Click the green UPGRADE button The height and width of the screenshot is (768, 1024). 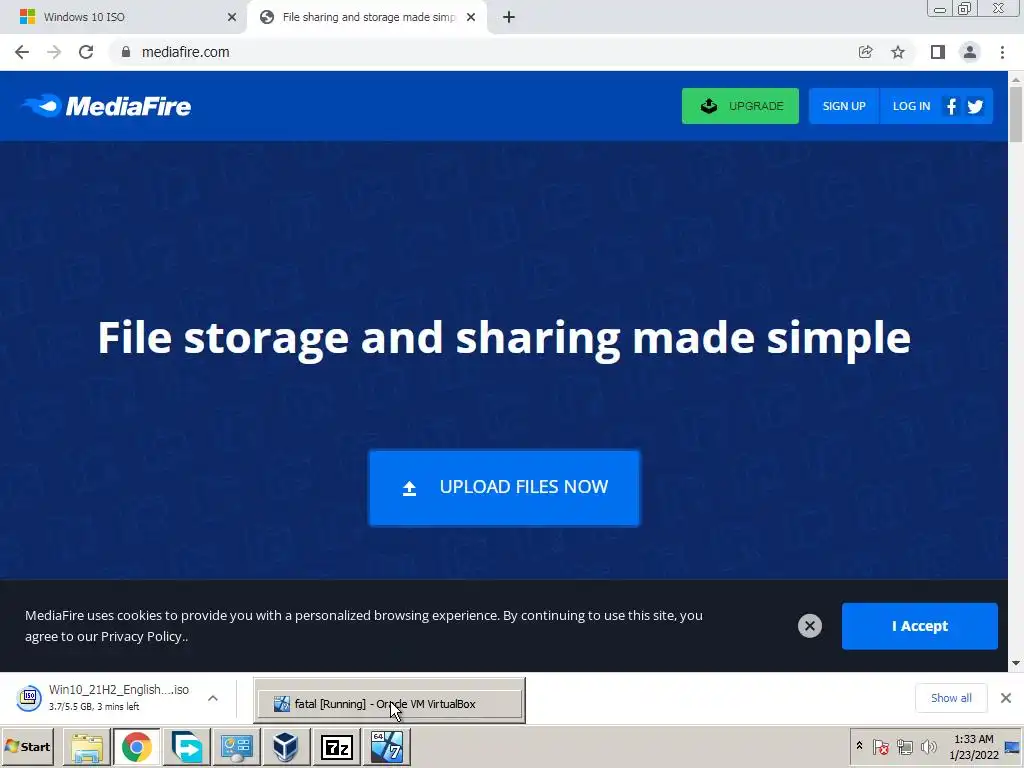[x=740, y=106]
